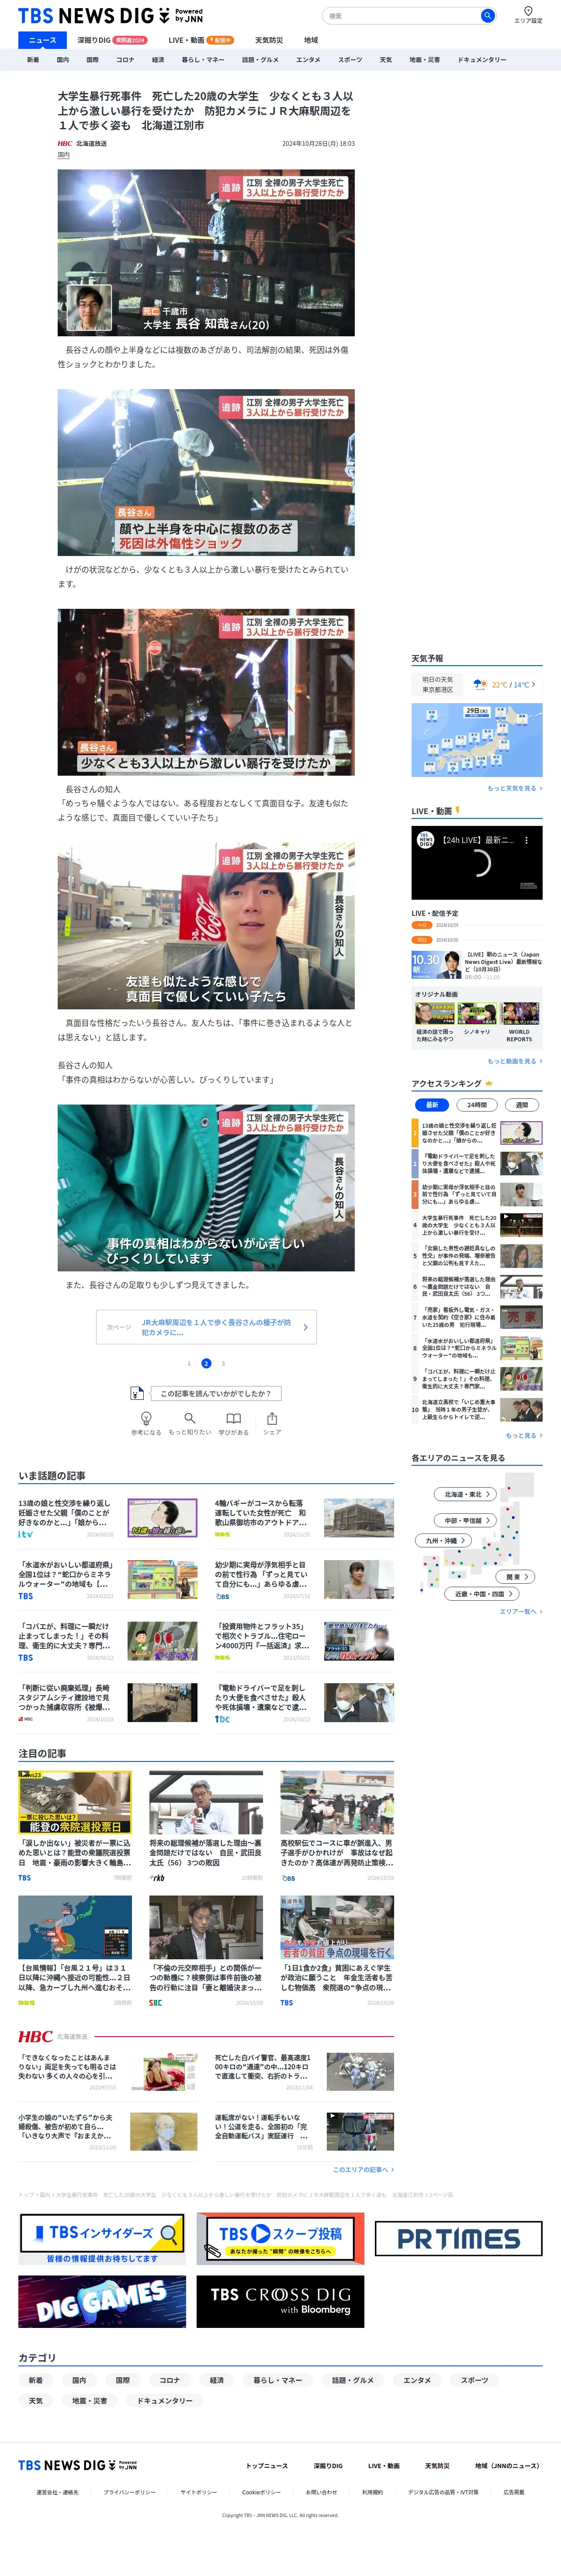Open the スポーツ category in sub navigation

[x=350, y=60]
